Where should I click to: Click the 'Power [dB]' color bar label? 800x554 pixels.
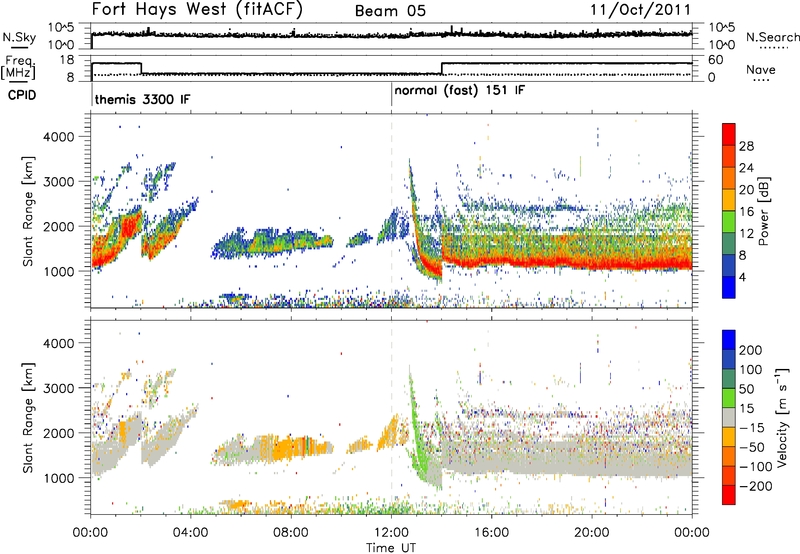(x=764, y=211)
